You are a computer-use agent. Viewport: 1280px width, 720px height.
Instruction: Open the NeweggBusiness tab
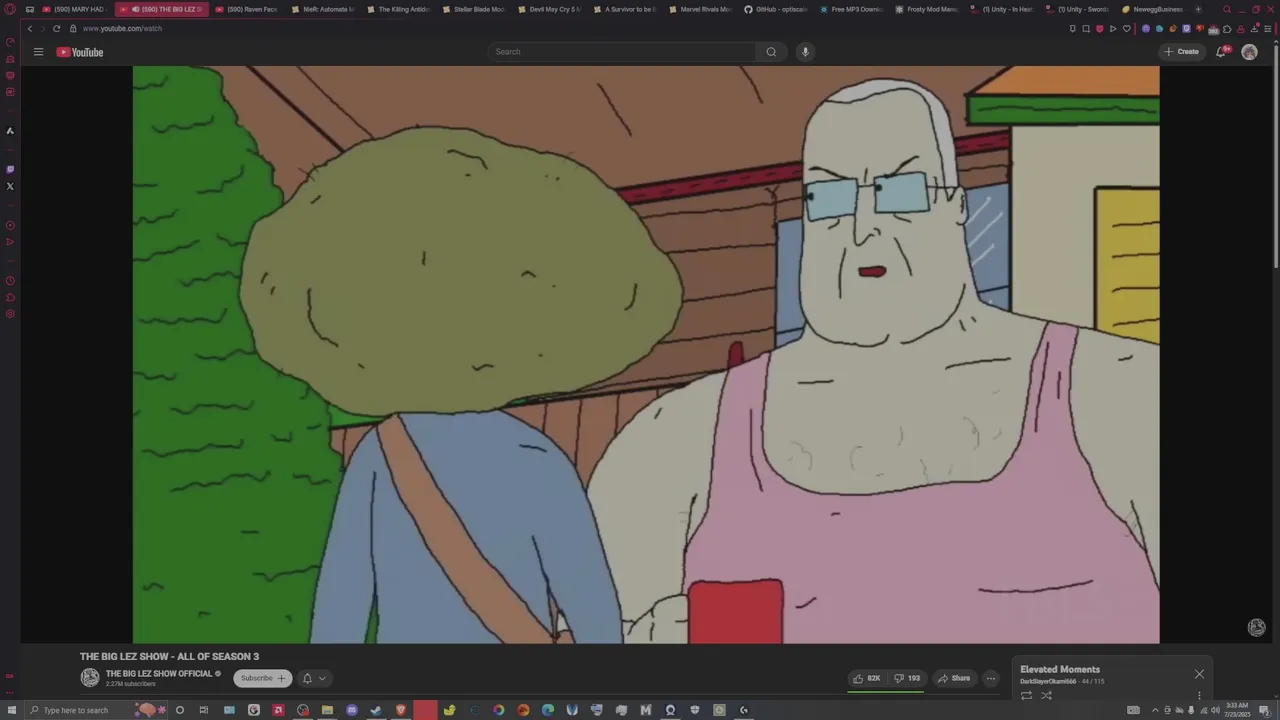point(1152,9)
